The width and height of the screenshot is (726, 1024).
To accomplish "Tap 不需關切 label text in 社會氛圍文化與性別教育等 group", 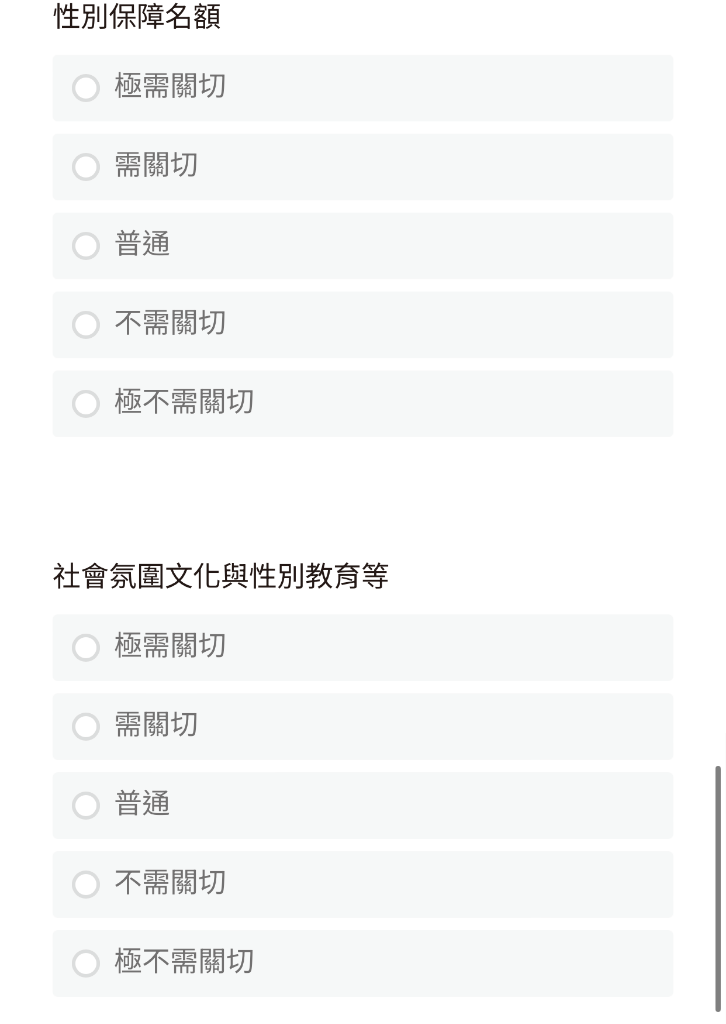I will click(170, 883).
